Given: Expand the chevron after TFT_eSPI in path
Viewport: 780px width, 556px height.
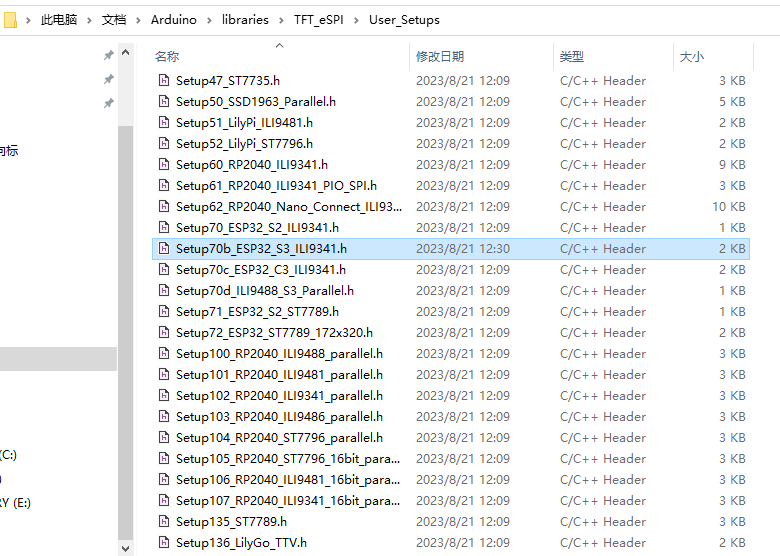Looking at the screenshot, I should [356, 20].
